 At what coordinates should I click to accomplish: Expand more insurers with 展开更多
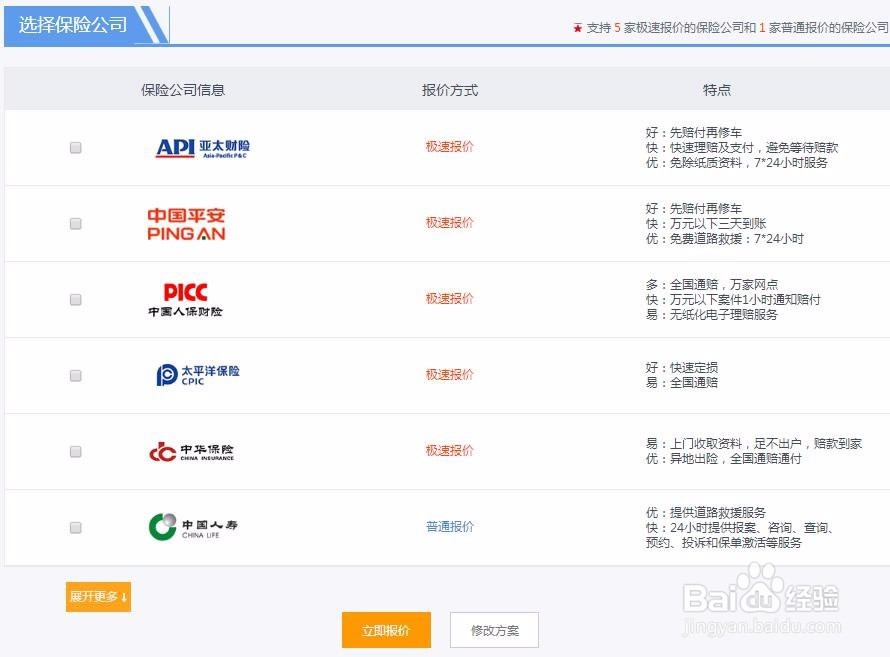98,597
